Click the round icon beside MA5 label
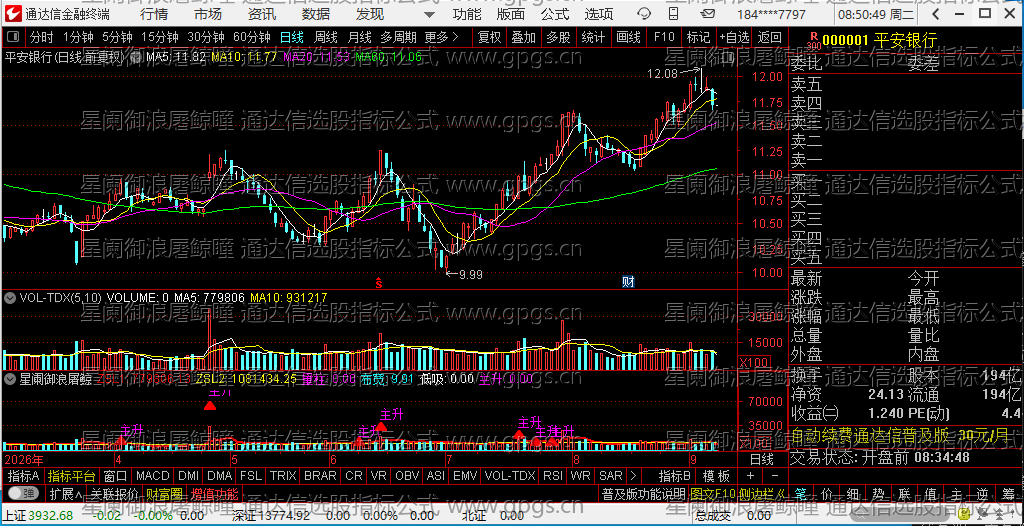 pyautogui.click(x=135, y=58)
